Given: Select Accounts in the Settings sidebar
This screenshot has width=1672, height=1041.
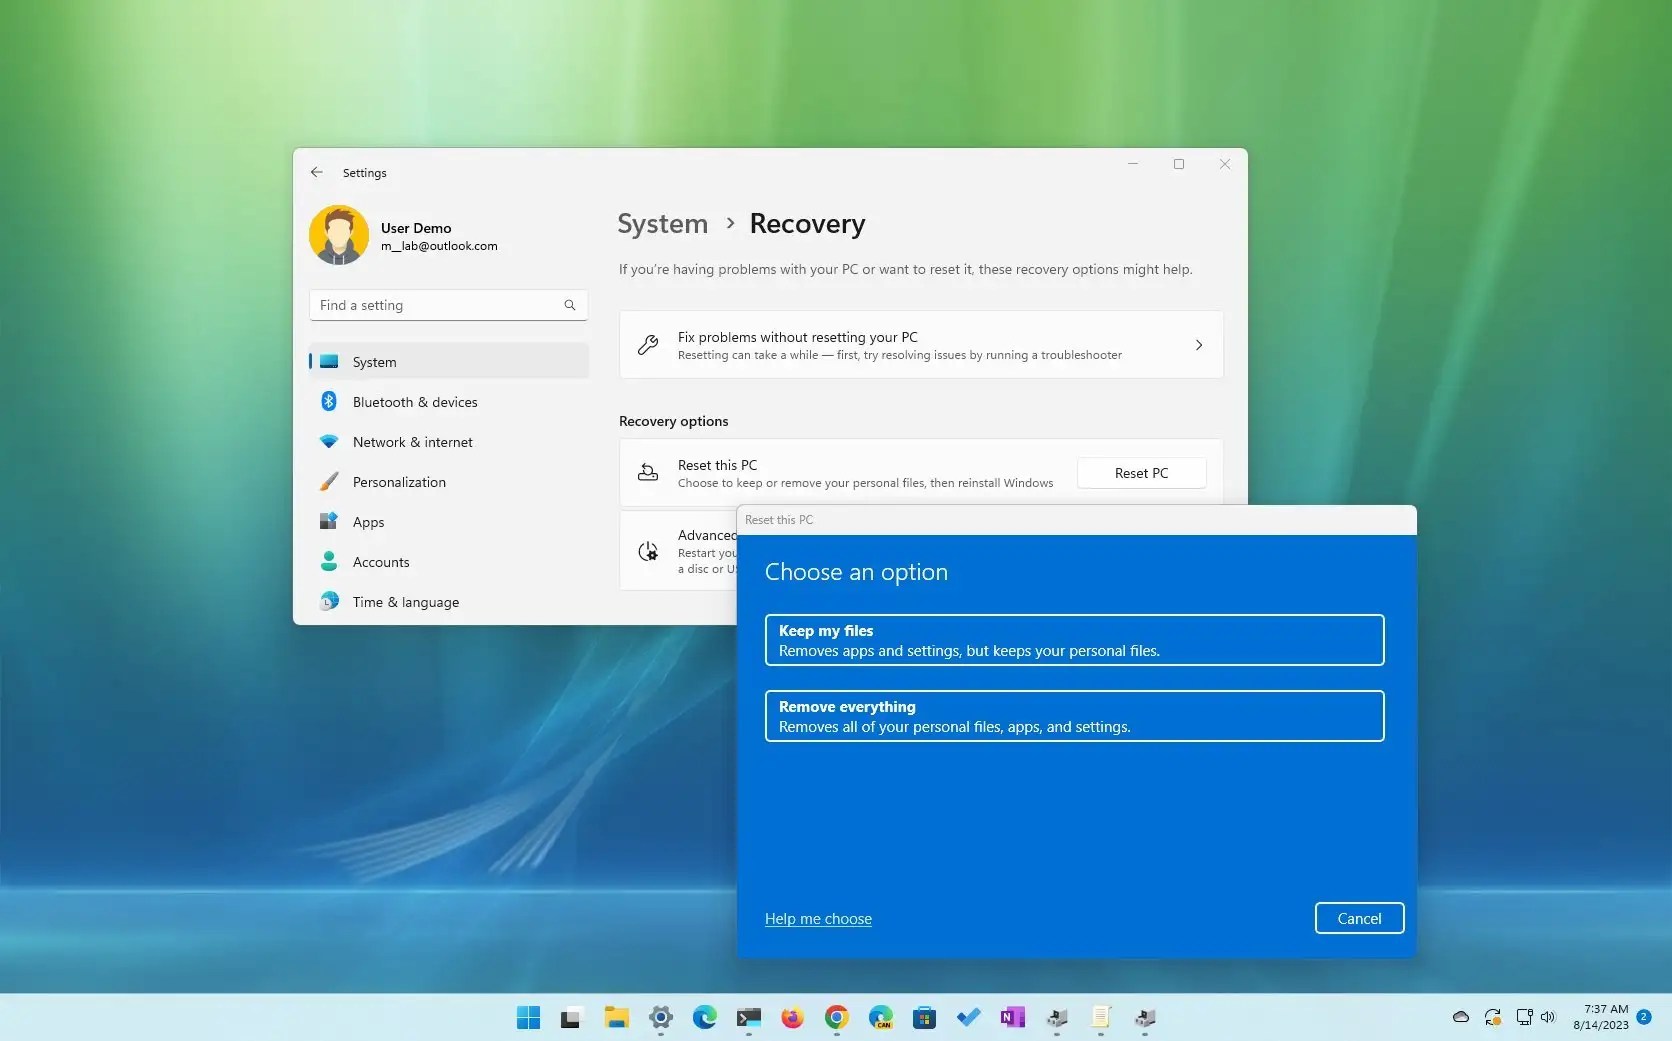Looking at the screenshot, I should click(380, 561).
